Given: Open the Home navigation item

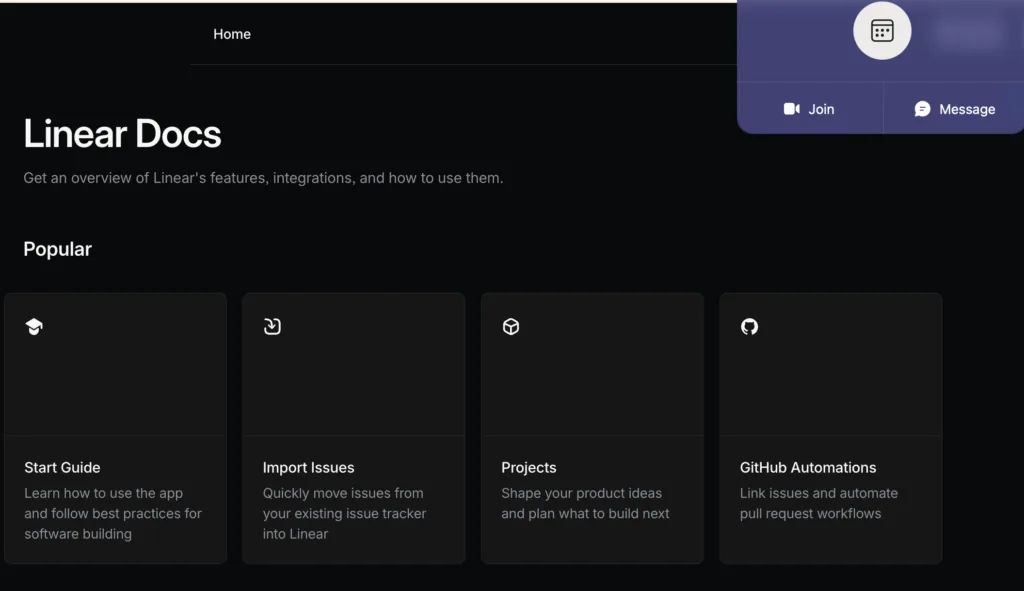Looking at the screenshot, I should click(x=232, y=33).
